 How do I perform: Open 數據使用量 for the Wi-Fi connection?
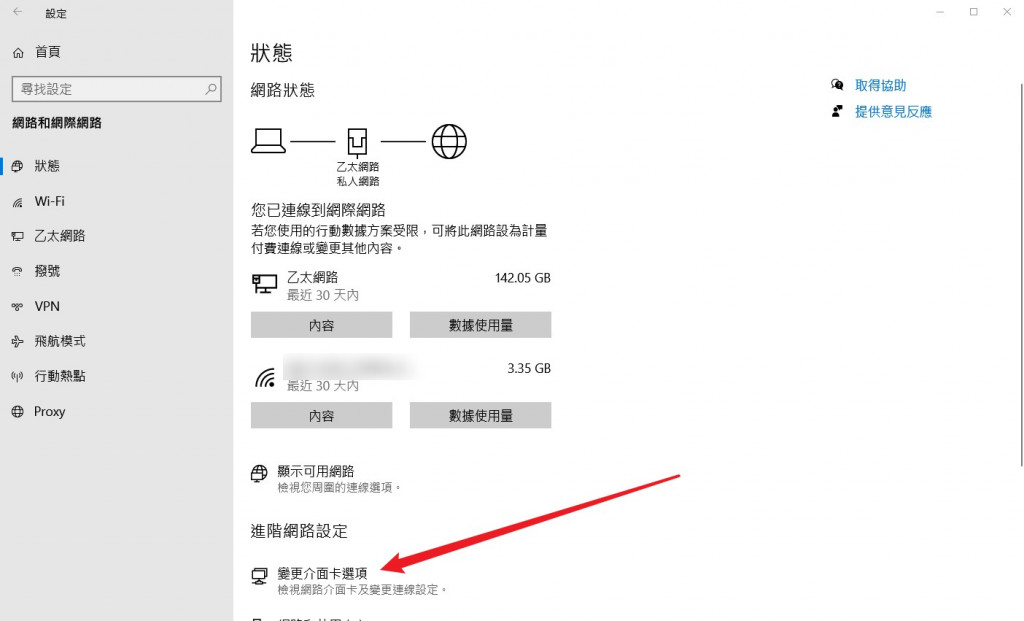(x=481, y=415)
